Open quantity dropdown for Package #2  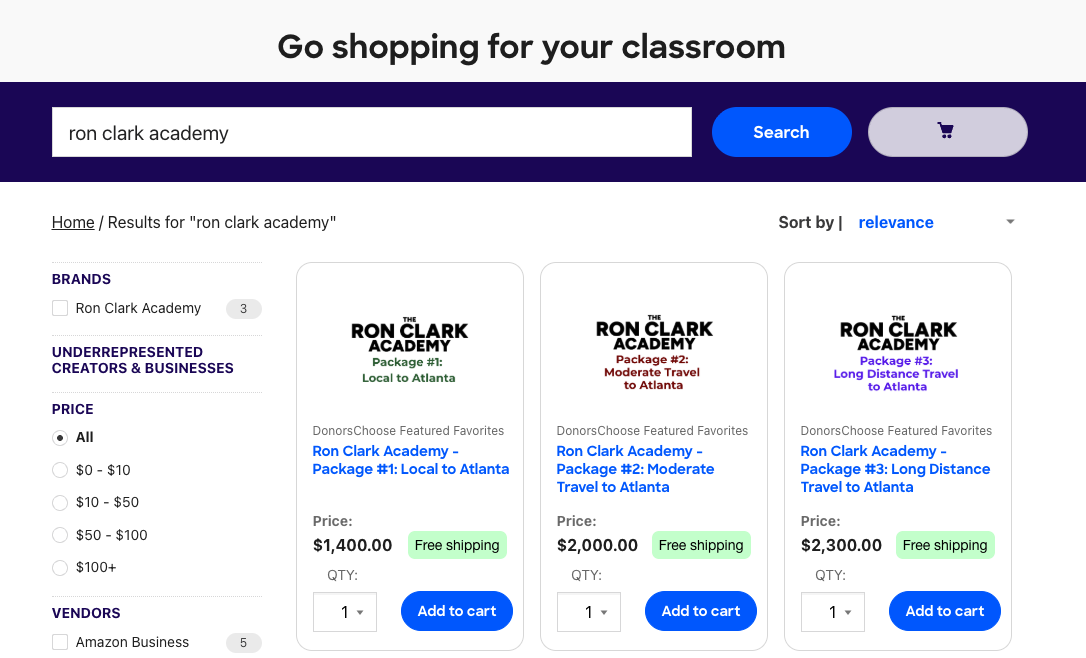click(589, 612)
